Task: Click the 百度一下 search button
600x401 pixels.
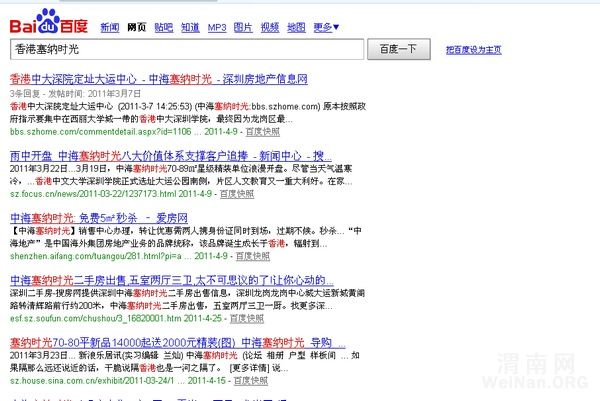Action: (399, 49)
